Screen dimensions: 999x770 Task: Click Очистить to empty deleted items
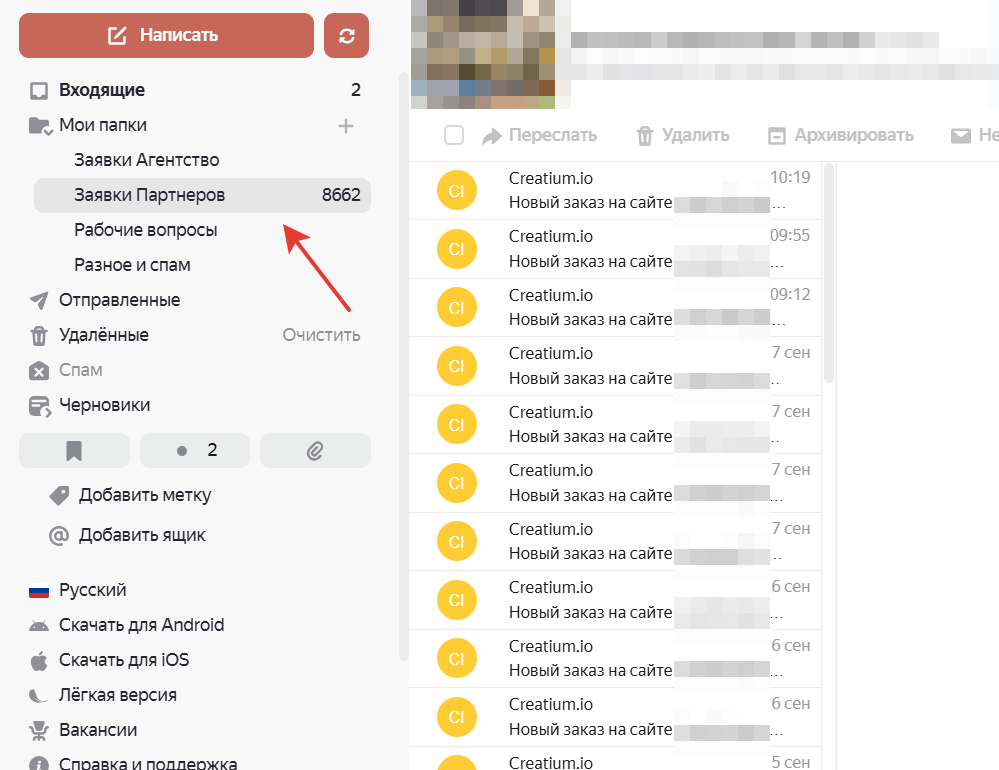click(321, 335)
